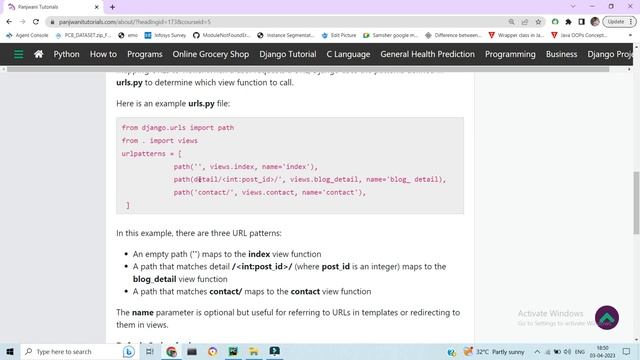640x360 pixels.
Task: Show more bookmarks overflow chevron
Action: [630, 35]
